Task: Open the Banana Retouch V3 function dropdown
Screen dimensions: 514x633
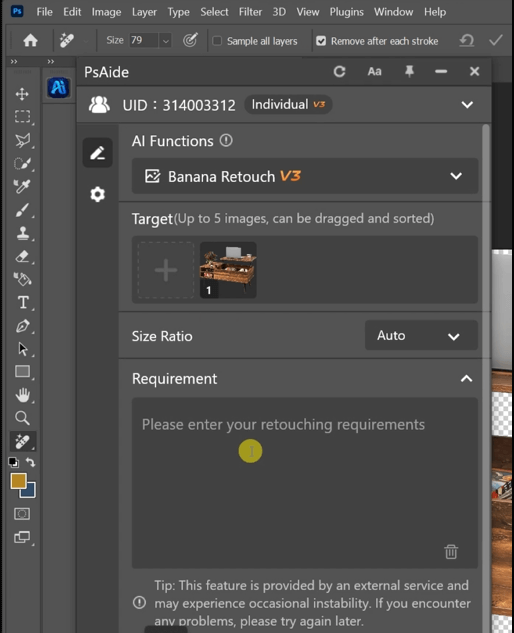Action: coord(305,176)
